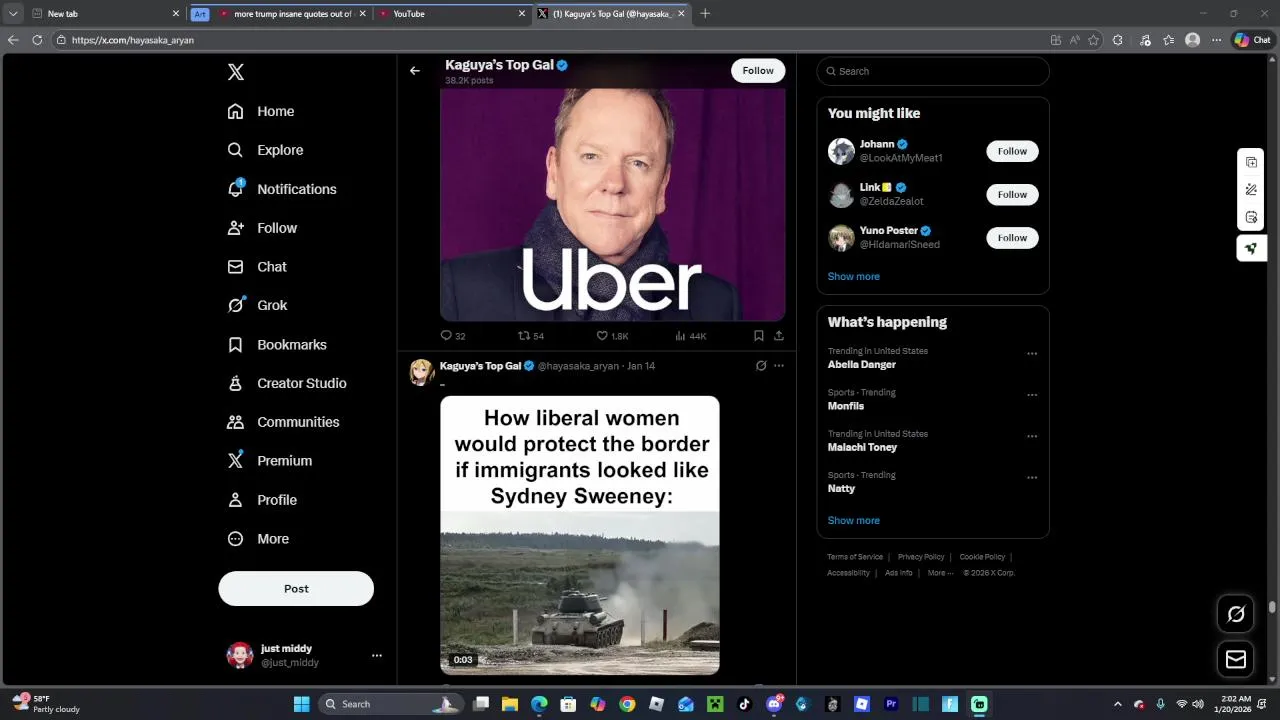Open Natty trend options
1280x720 pixels.
1032,477
